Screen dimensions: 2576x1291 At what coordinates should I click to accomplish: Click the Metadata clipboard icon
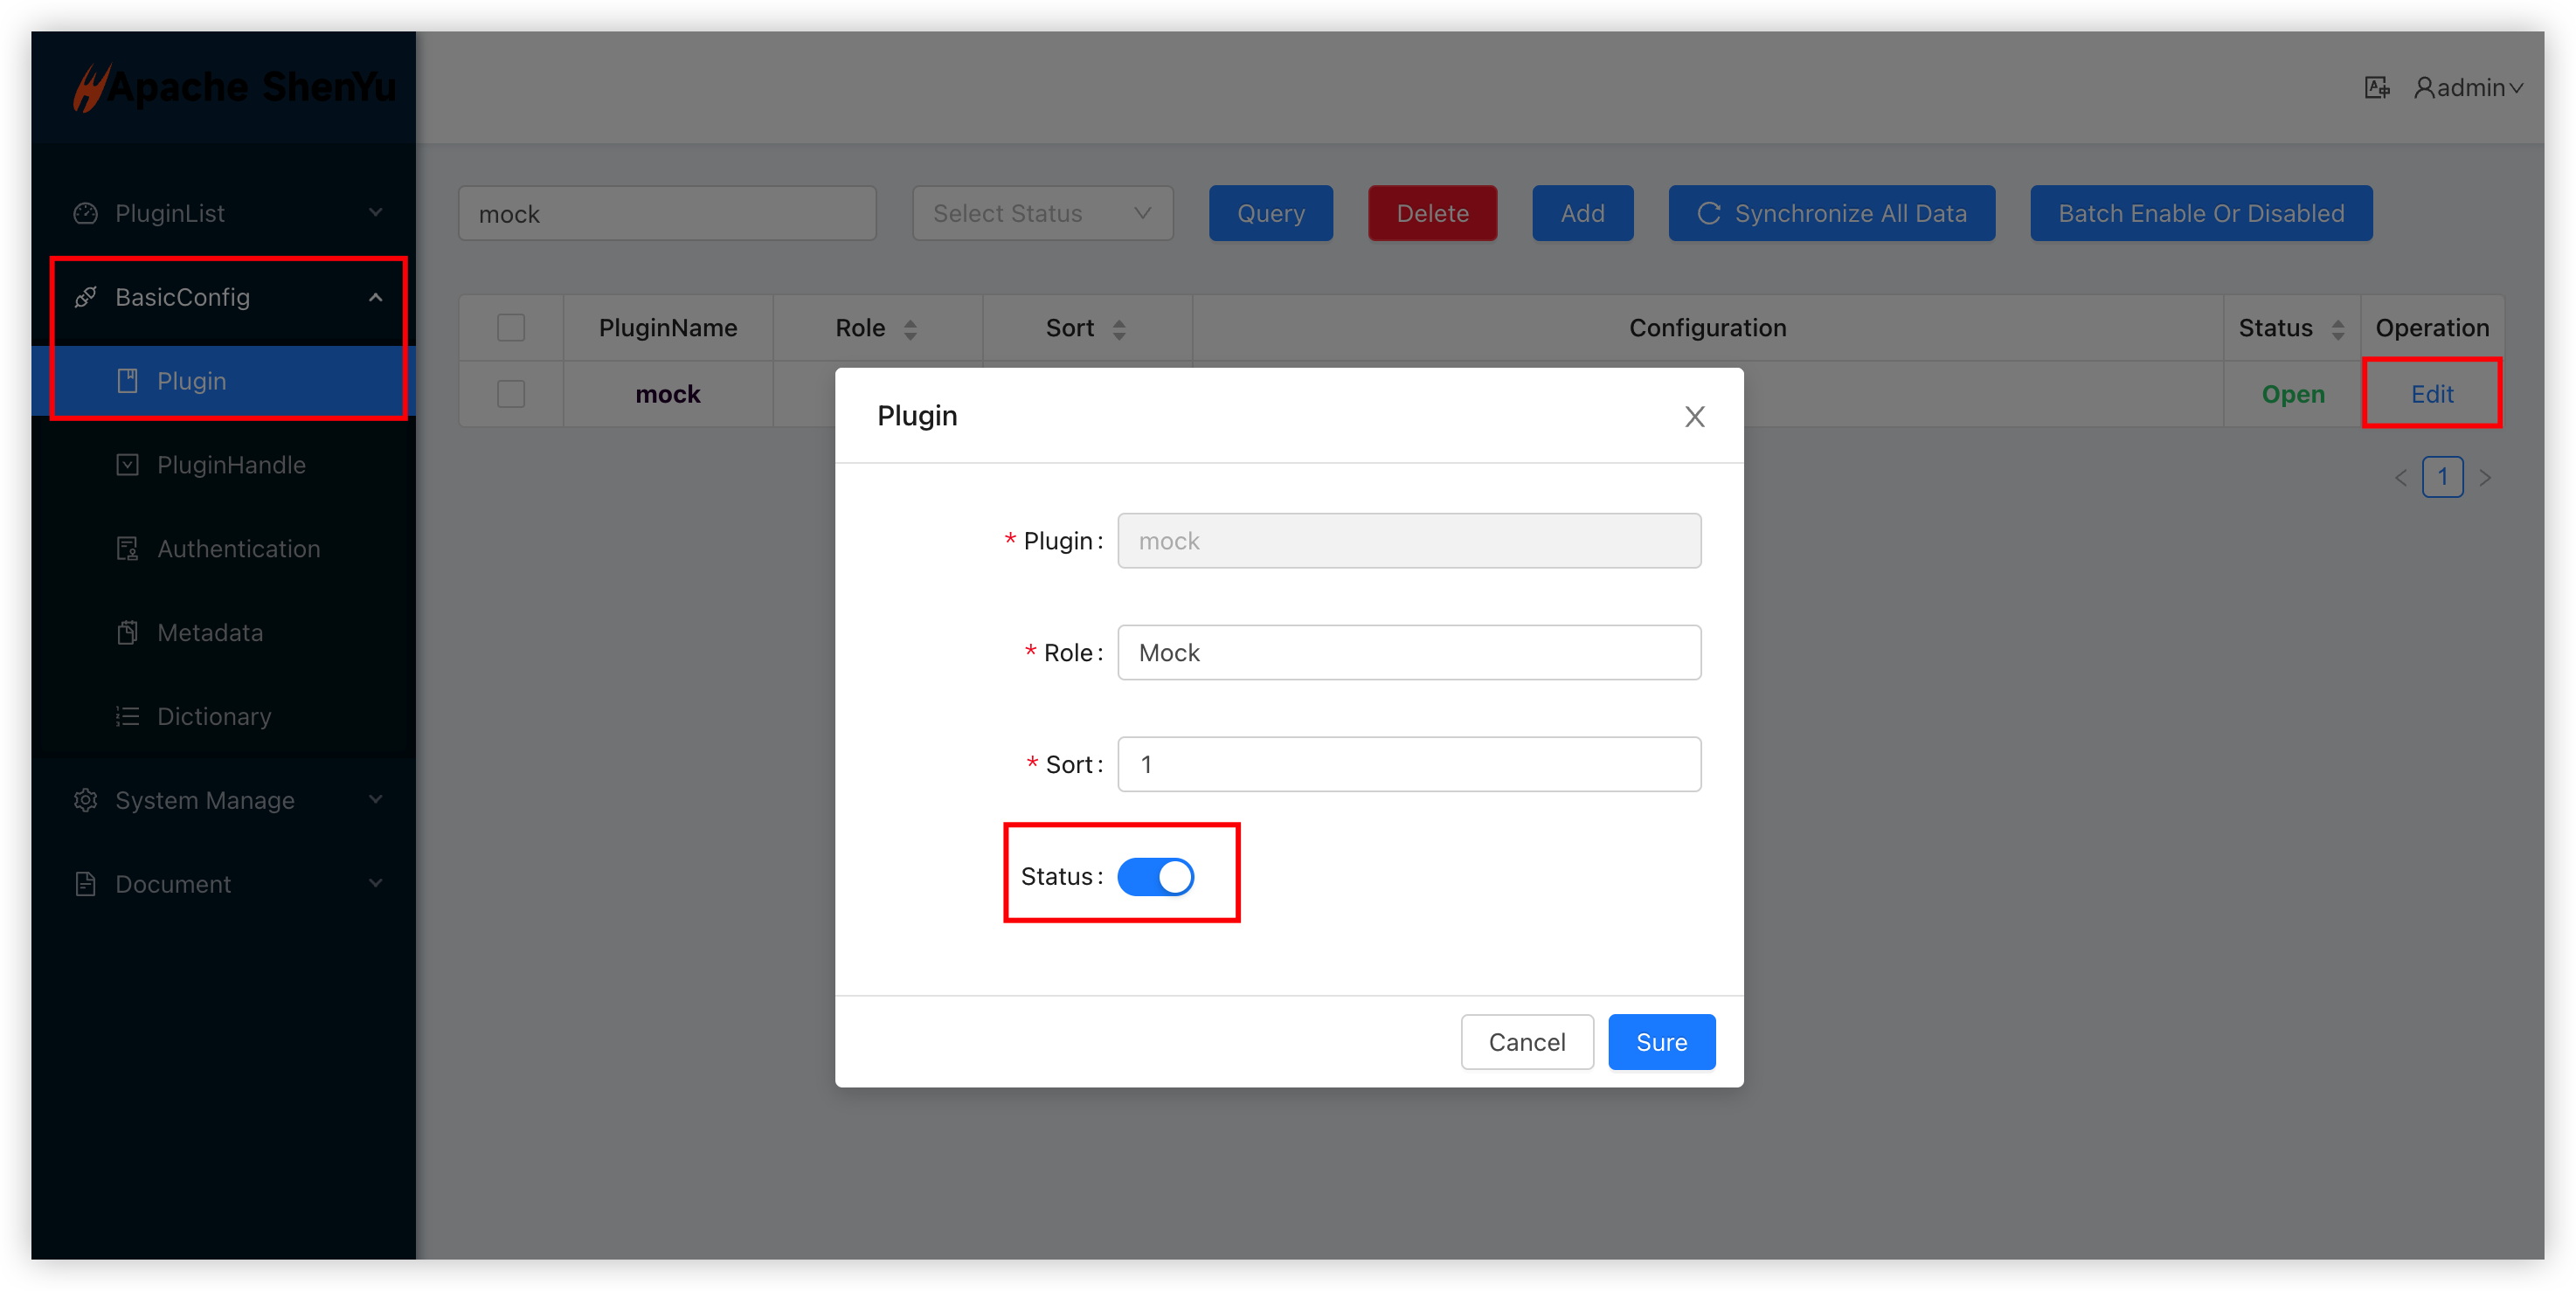[x=127, y=633]
